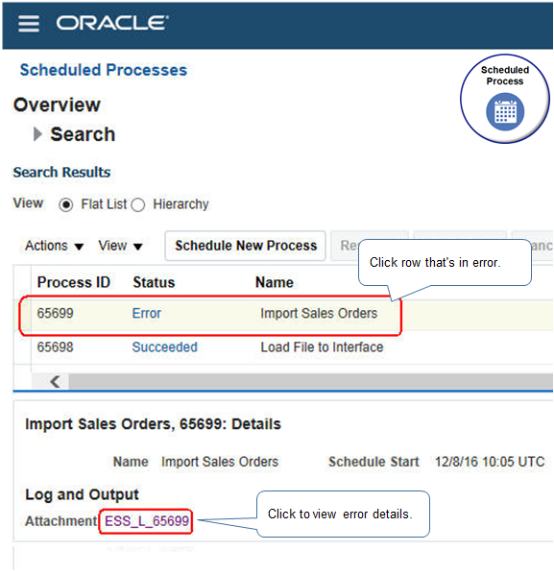Open the Actions dropdown menu

coord(54,246)
